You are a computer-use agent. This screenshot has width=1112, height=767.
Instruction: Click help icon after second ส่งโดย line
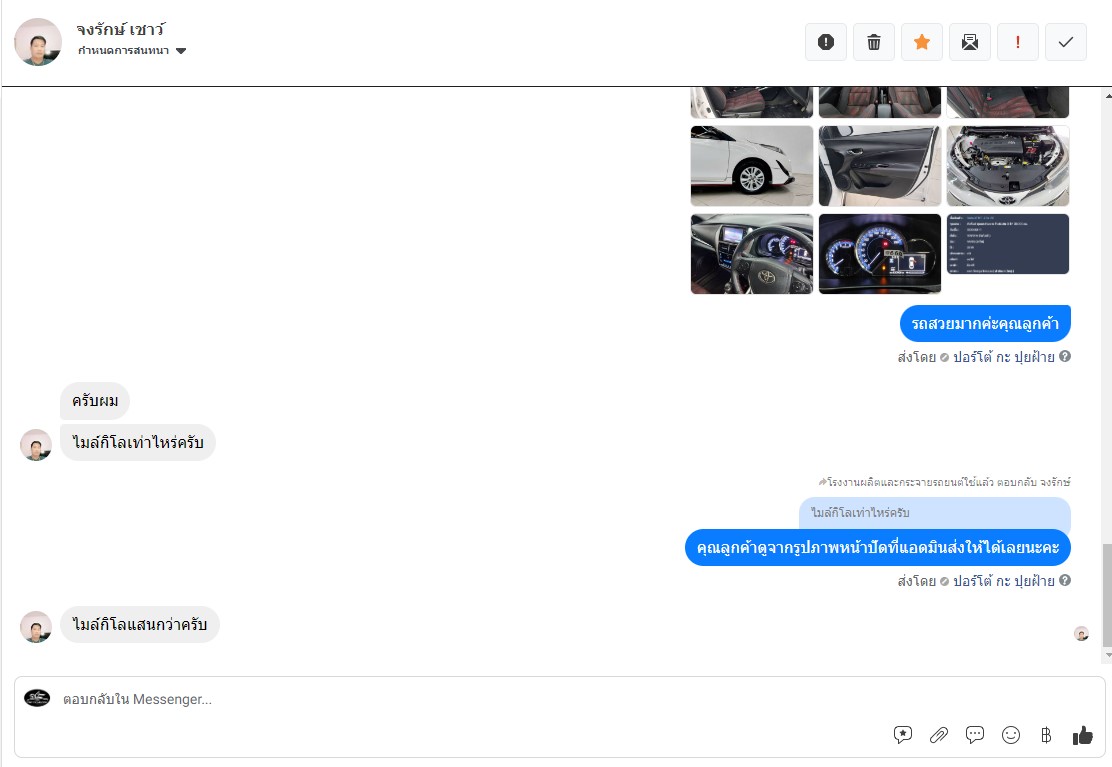tap(1064, 580)
